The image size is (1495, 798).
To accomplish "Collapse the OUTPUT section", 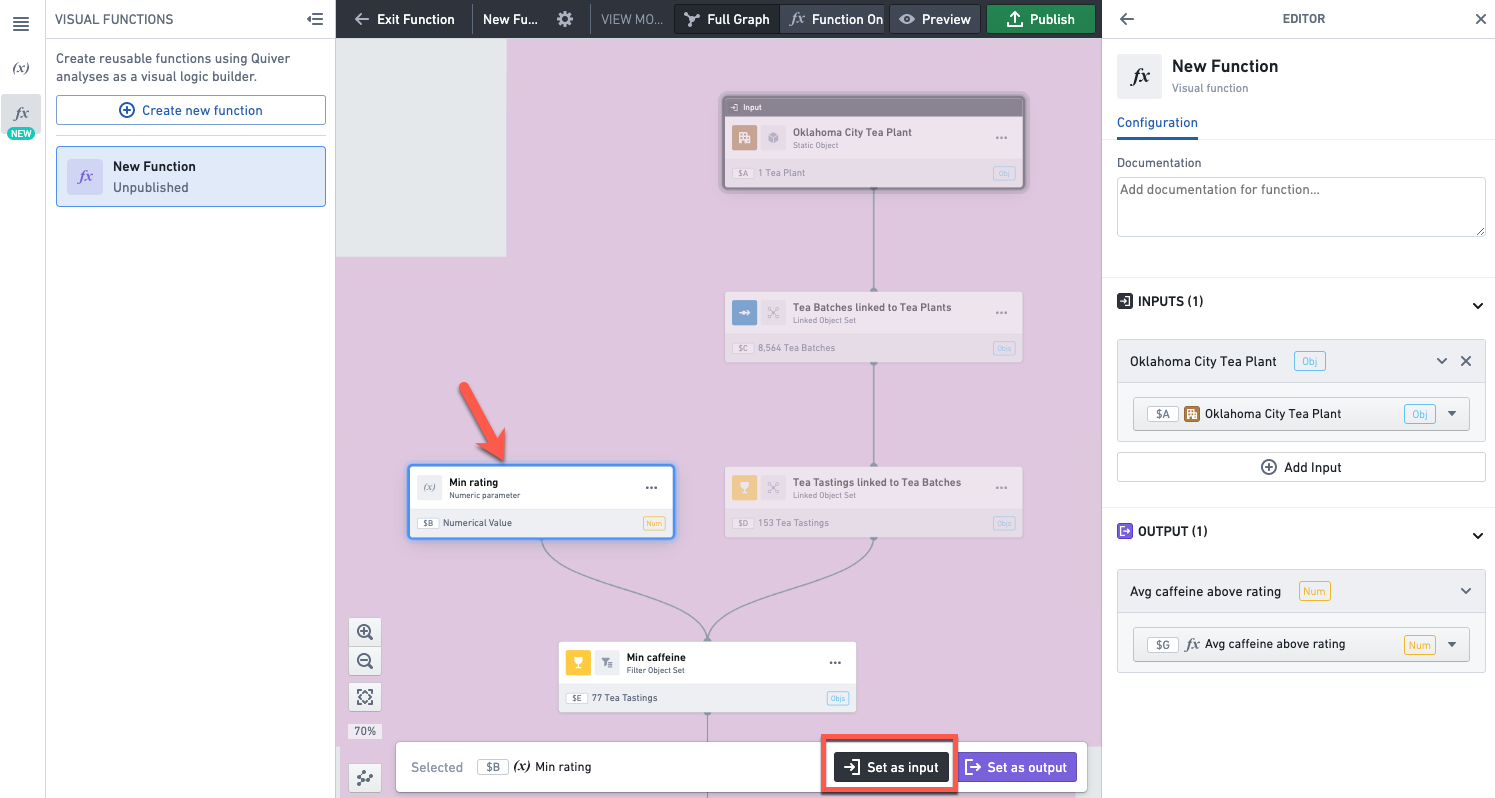I will coord(1477,536).
